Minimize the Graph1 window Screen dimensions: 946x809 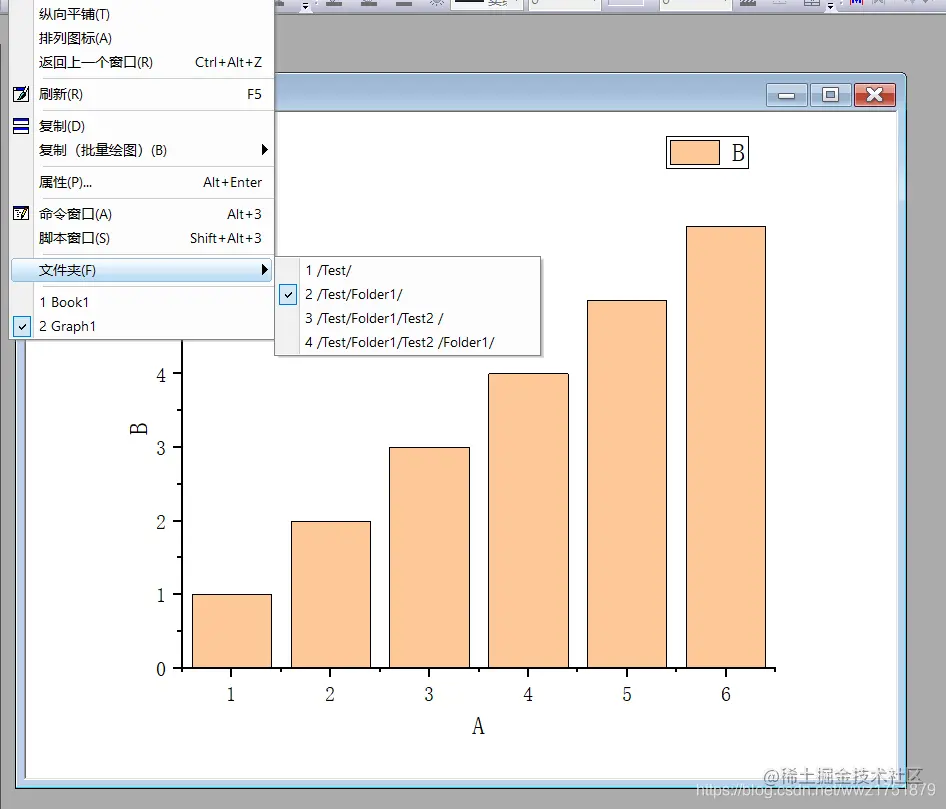tap(786, 95)
